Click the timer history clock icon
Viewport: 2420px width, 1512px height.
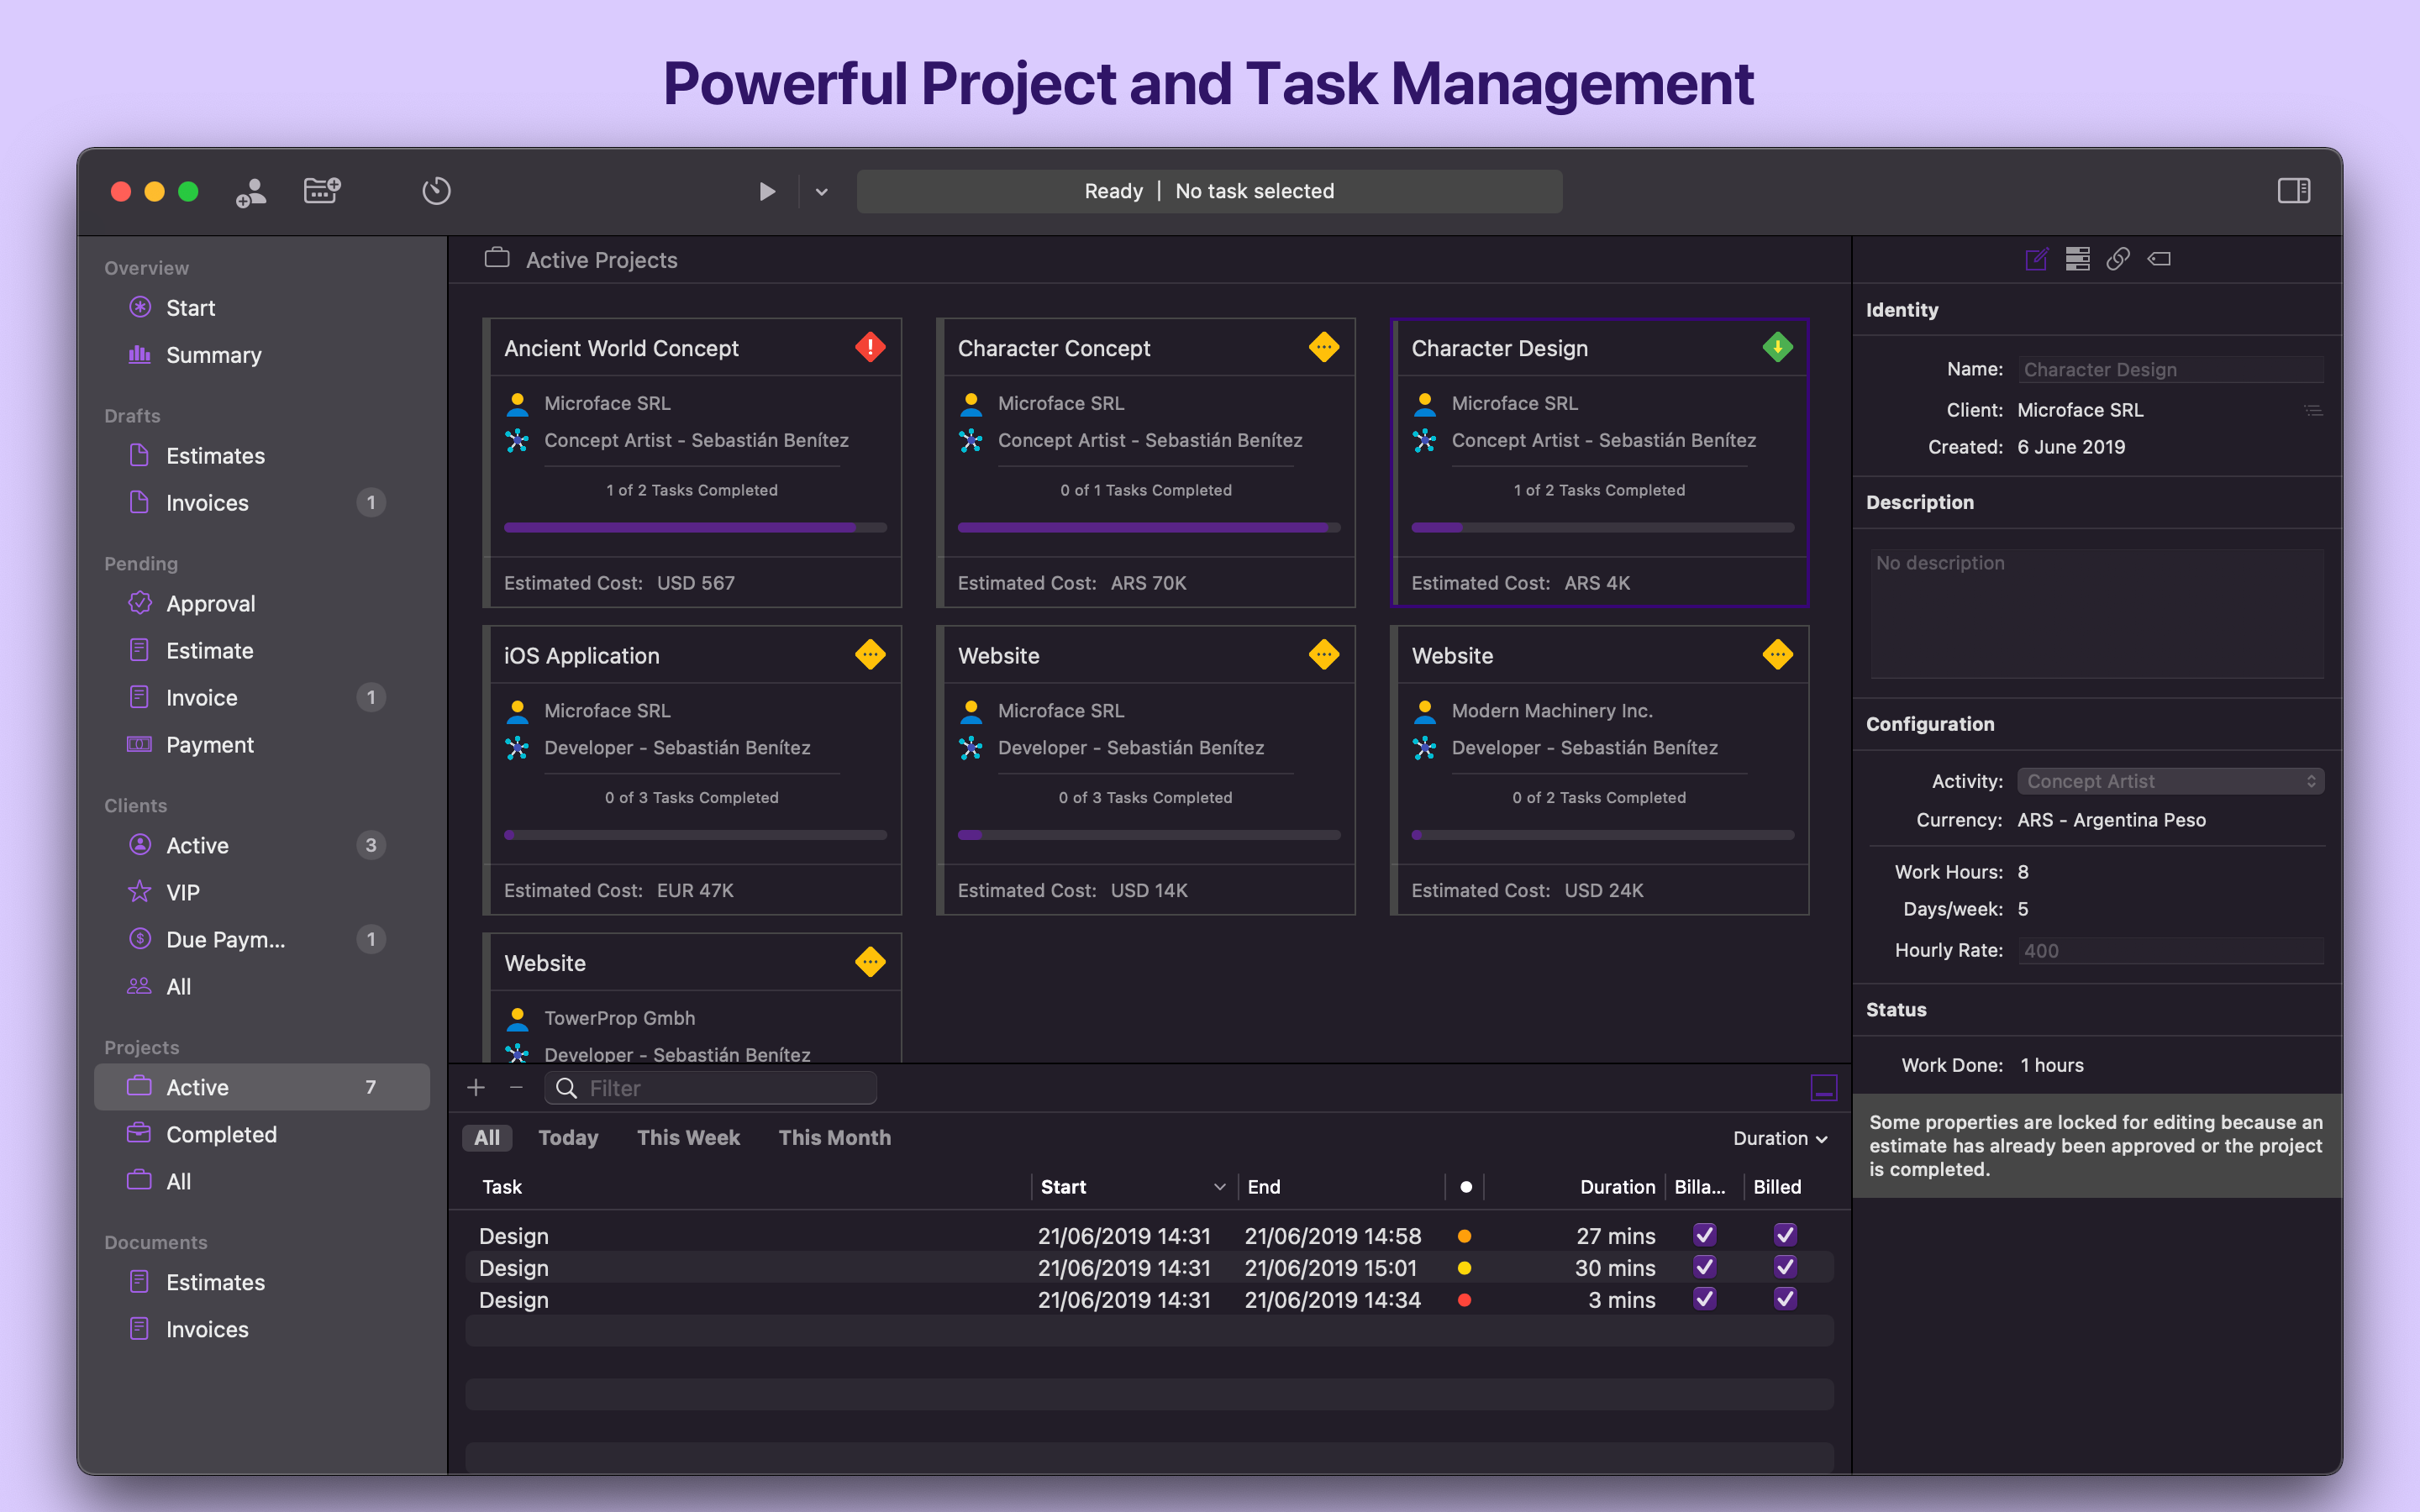436,191
